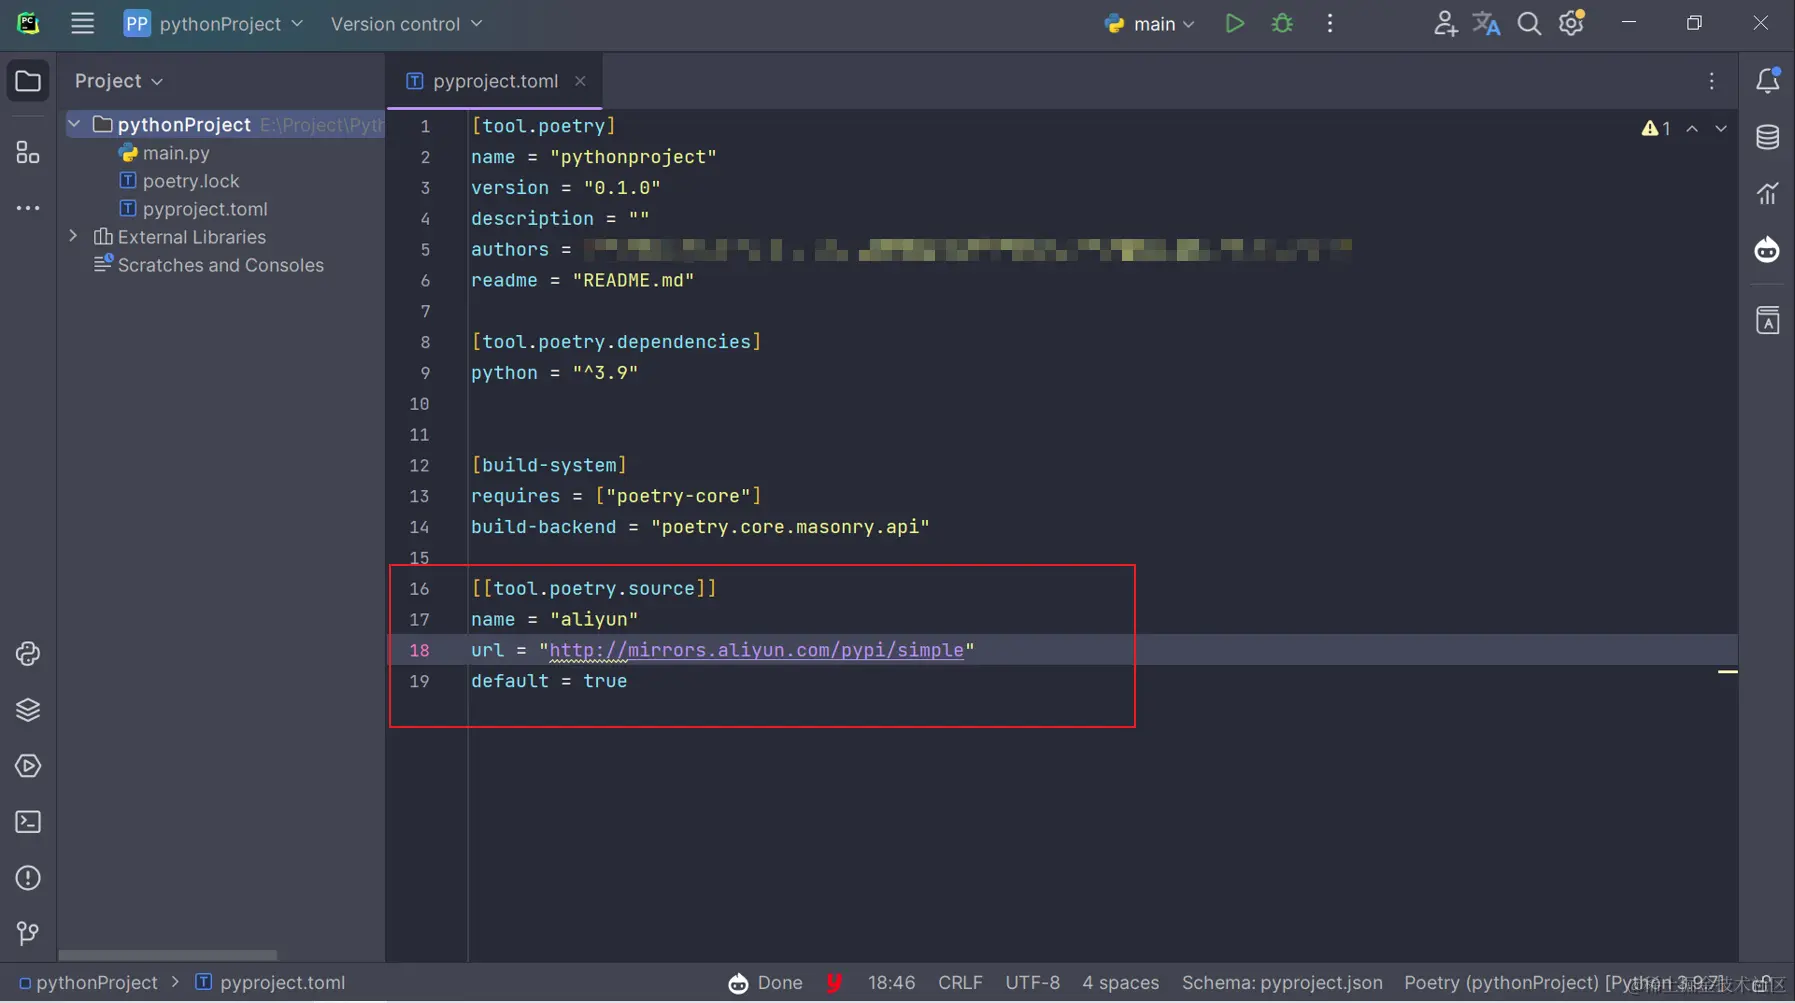The image size is (1795, 1003).
Task: Click the 18:46 cursor position indicator
Action: pyautogui.click(x=891, y=983)
